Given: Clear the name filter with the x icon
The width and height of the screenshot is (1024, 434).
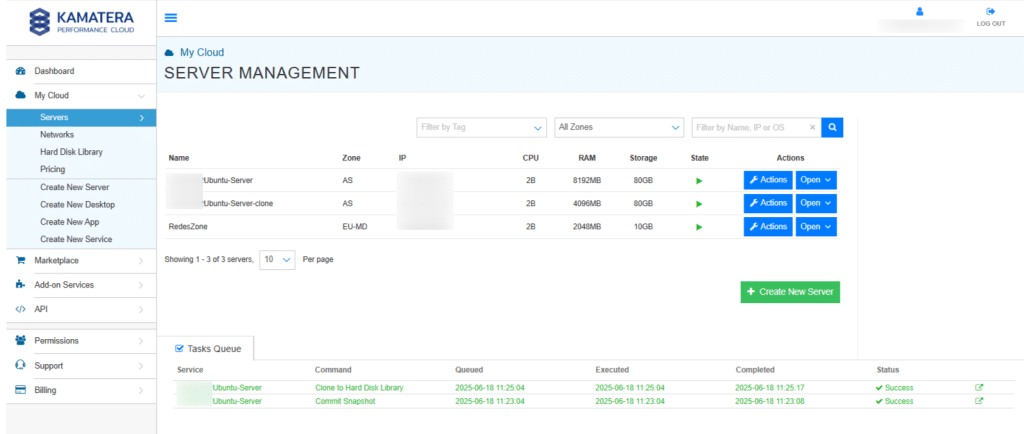Looking at the screenshot, I should coord(812,128).
